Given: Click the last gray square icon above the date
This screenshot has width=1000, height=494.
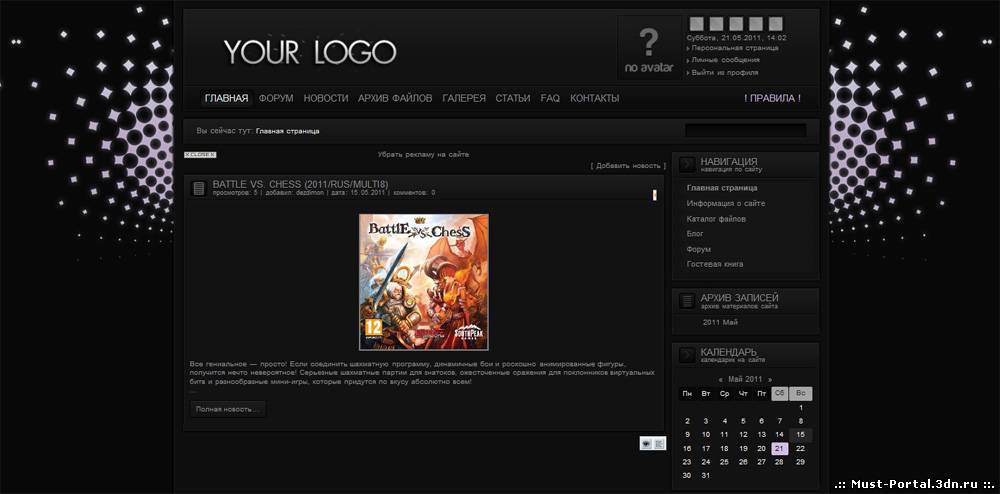Looking at the screenshot, I should point(776,24).
